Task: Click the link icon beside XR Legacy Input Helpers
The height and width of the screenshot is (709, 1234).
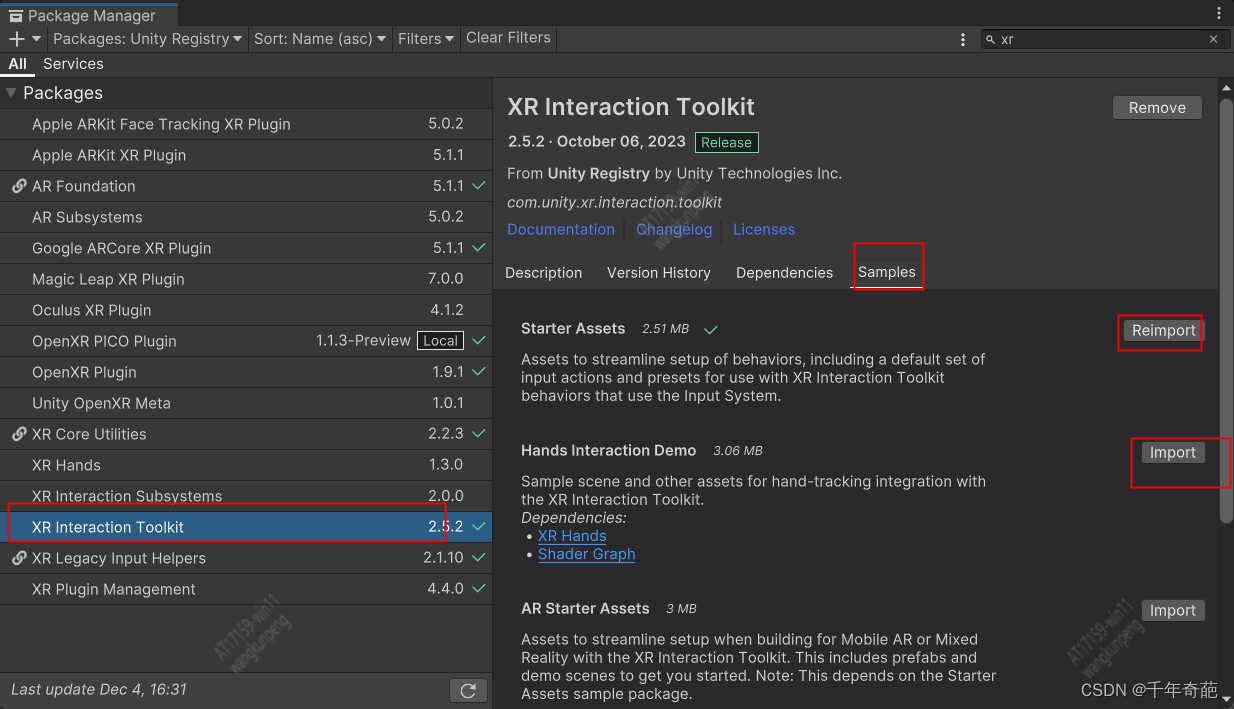Action: pos(19,558)
